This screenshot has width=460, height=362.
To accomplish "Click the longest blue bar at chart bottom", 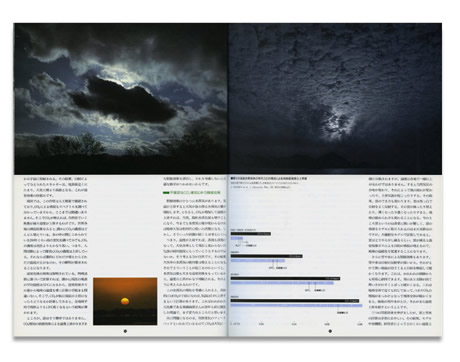I will tap(296, 305).
